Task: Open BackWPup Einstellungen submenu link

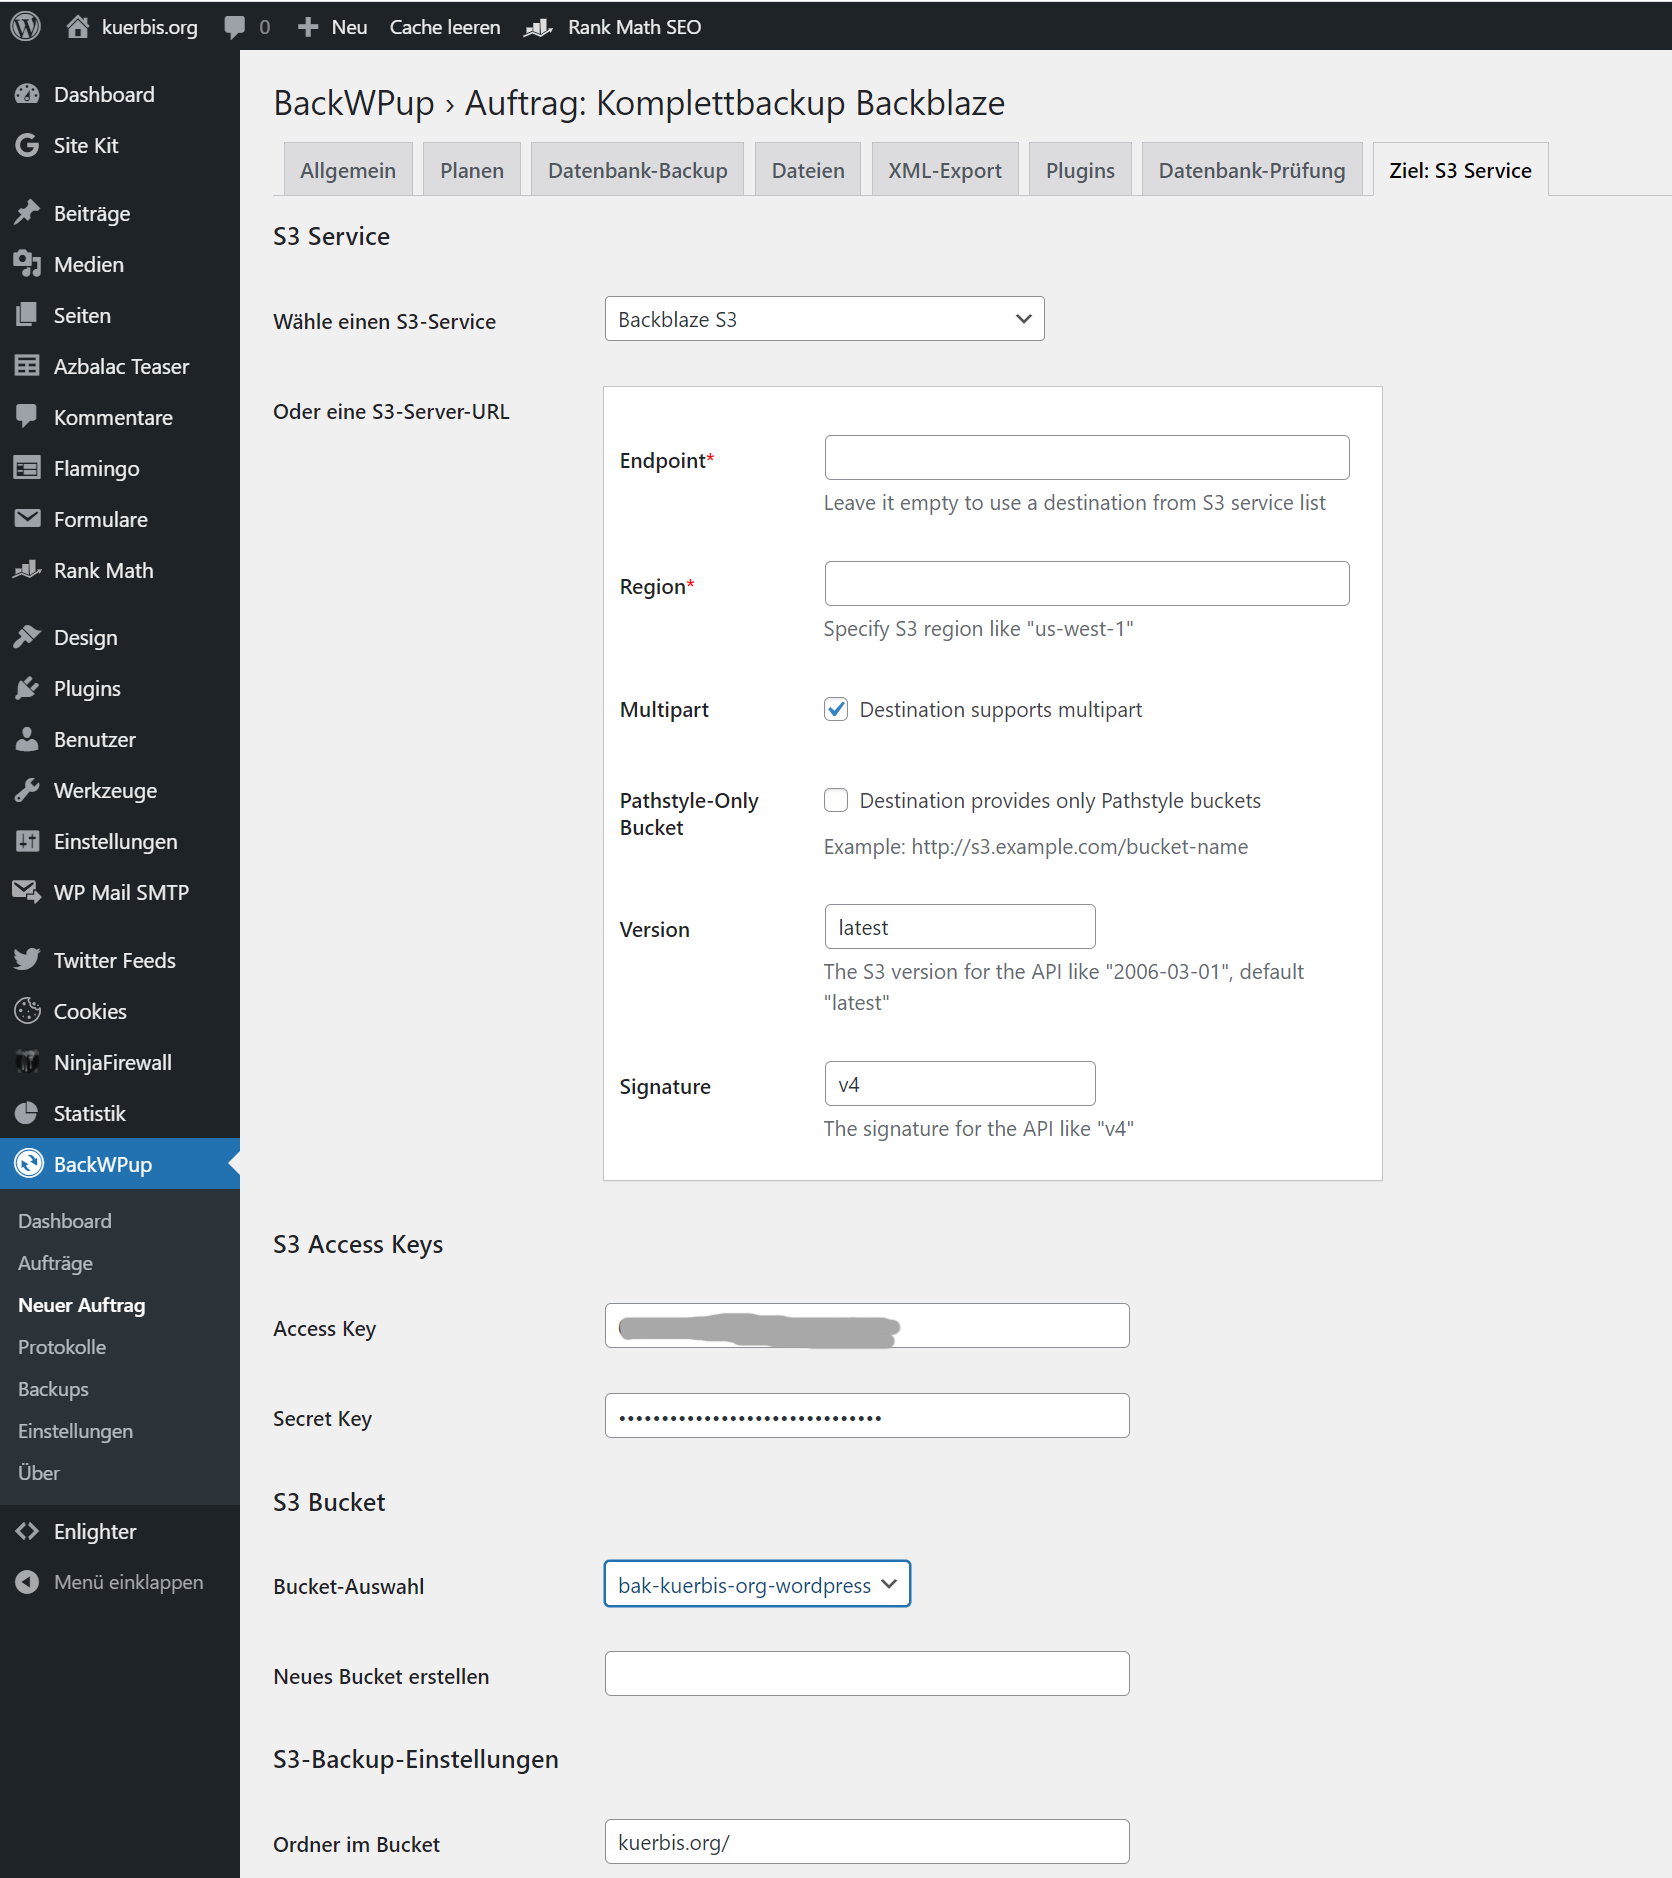Action: [x=75, y=1431]
